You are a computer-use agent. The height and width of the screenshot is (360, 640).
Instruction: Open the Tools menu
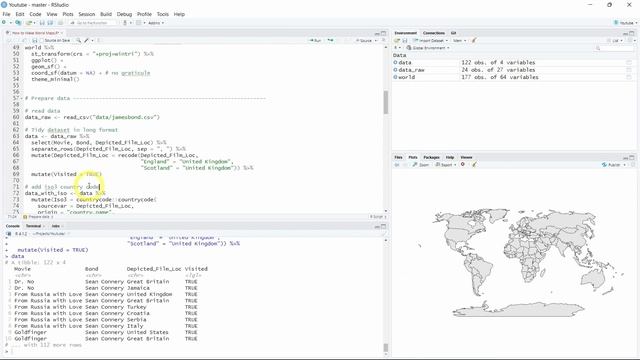[162, 14]
